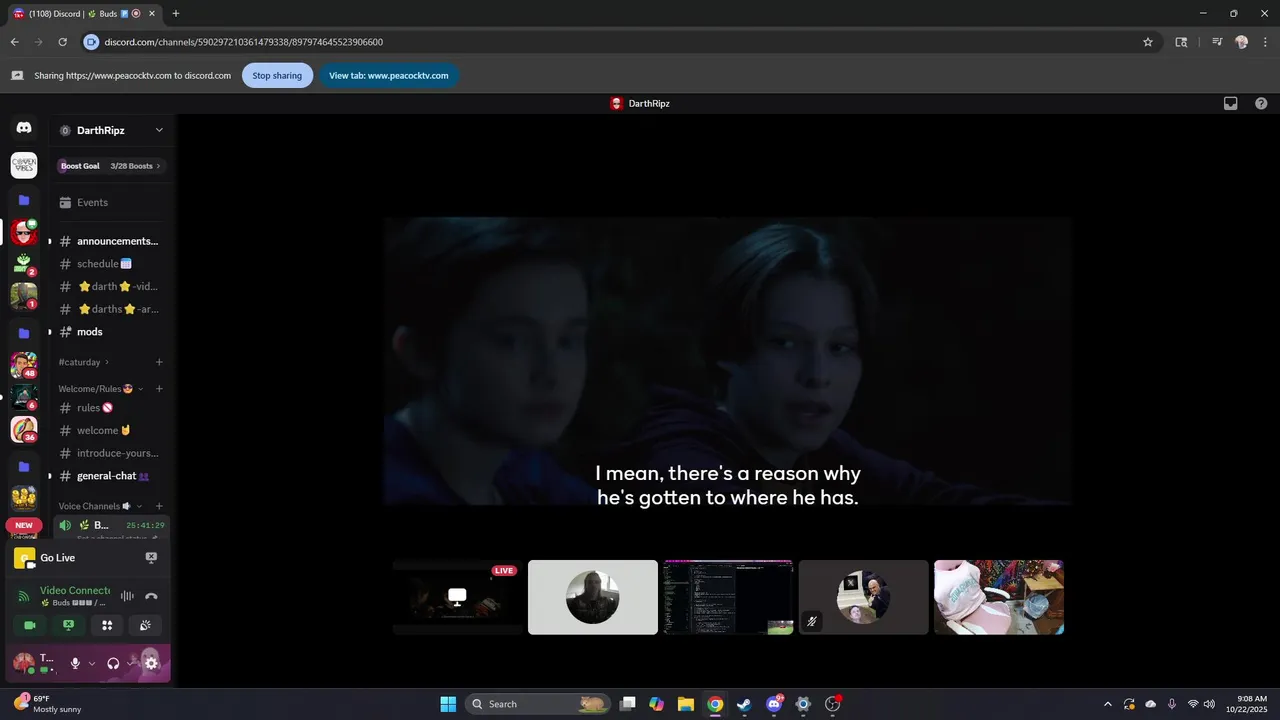Open a new browser tab
Screen dimensions: 1280x720
(176, 13)
